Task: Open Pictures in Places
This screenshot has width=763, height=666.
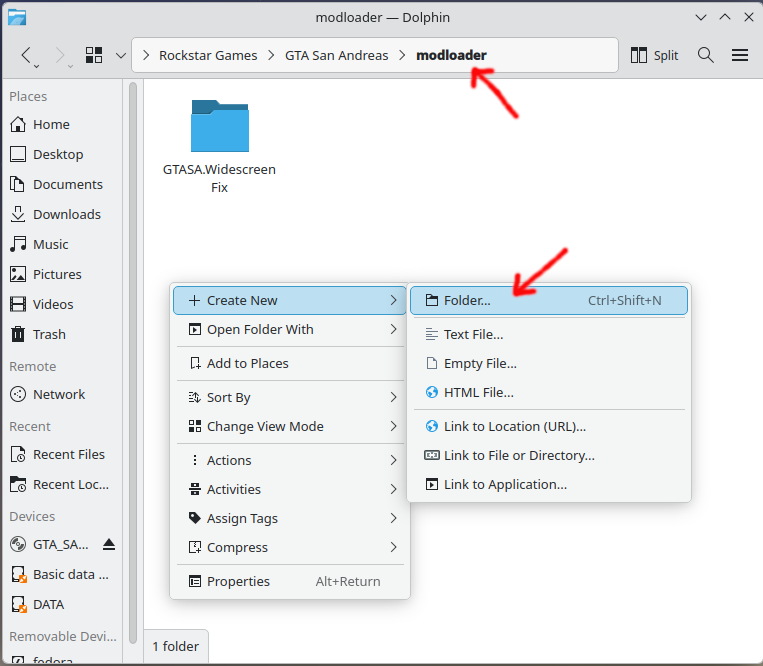Action: point(62,274)
